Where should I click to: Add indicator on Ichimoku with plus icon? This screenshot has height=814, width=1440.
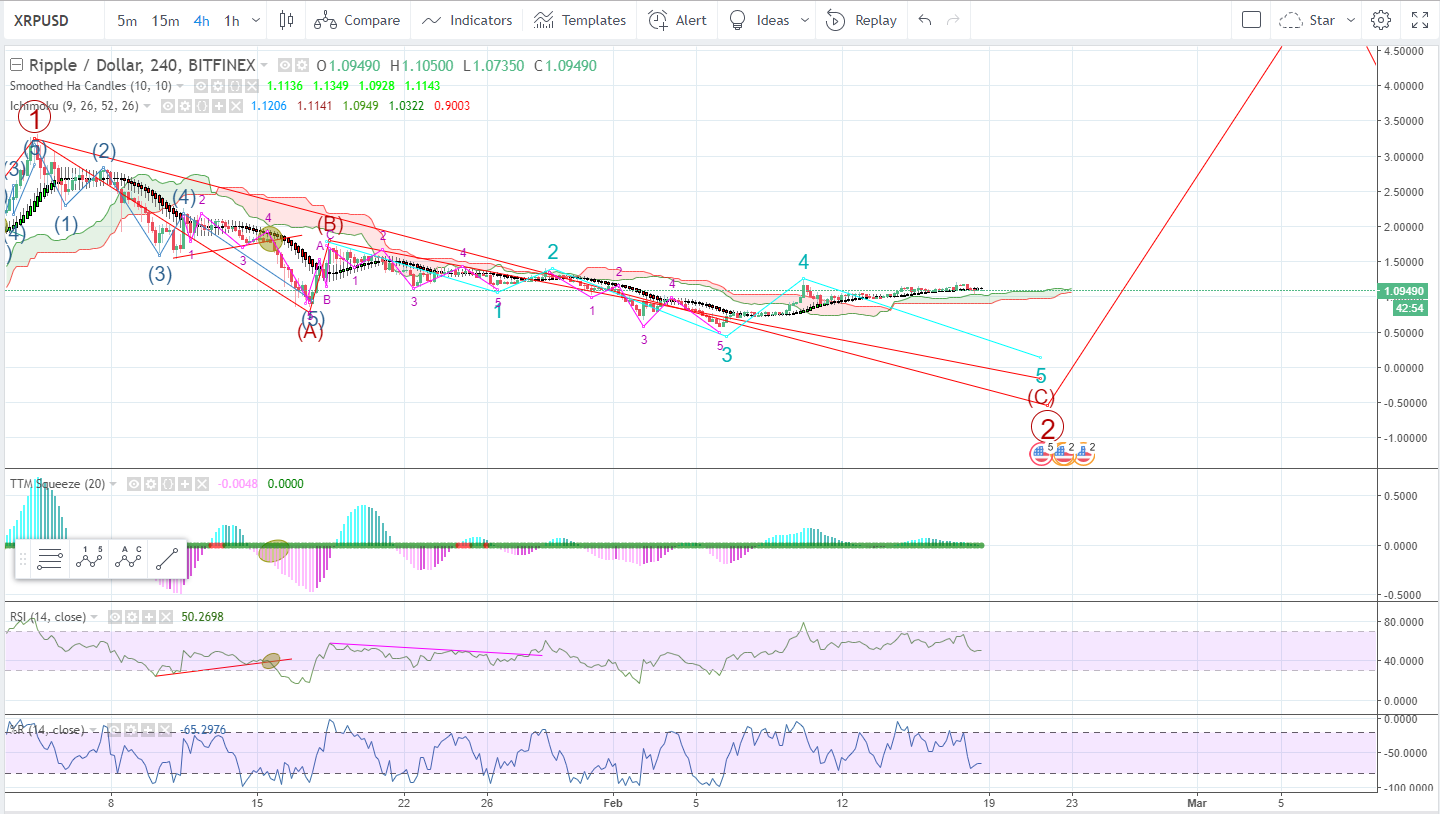[x=219, y=106]
